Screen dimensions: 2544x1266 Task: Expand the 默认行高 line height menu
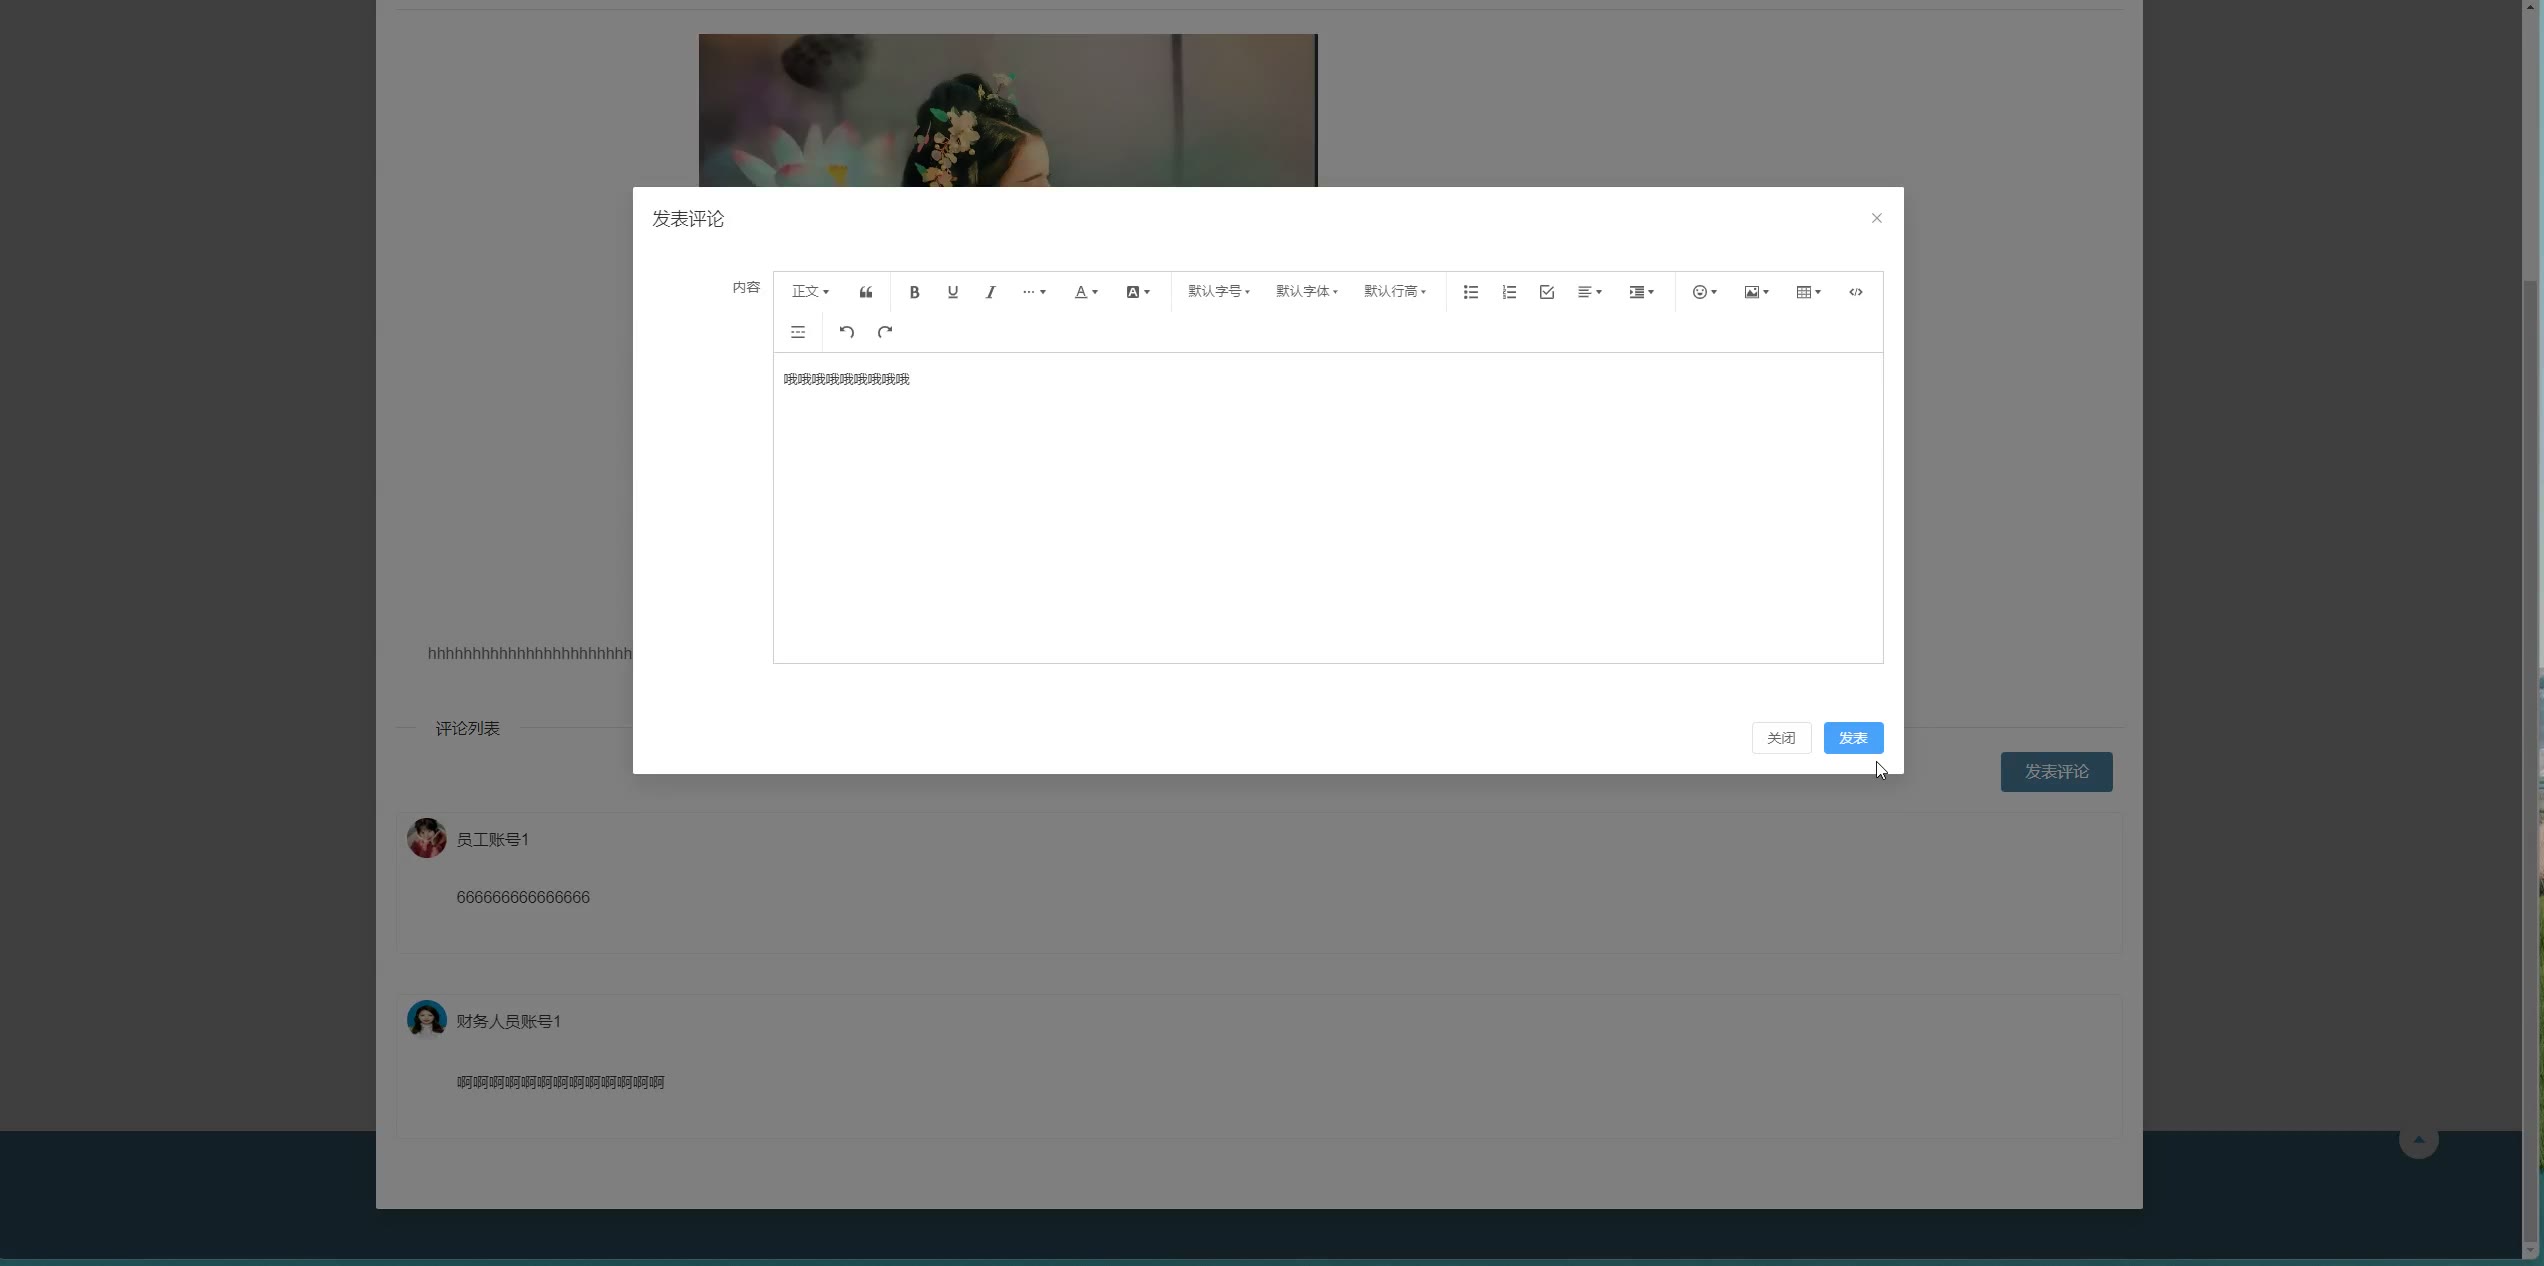point(1394,292)
